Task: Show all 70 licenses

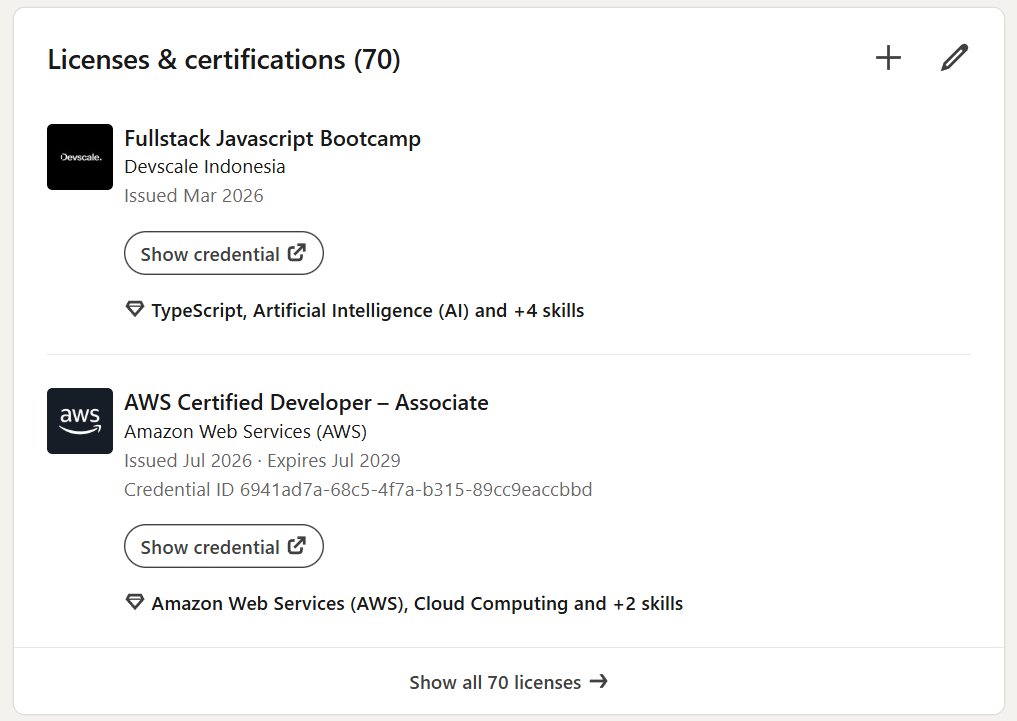Action: pos(508,681)
